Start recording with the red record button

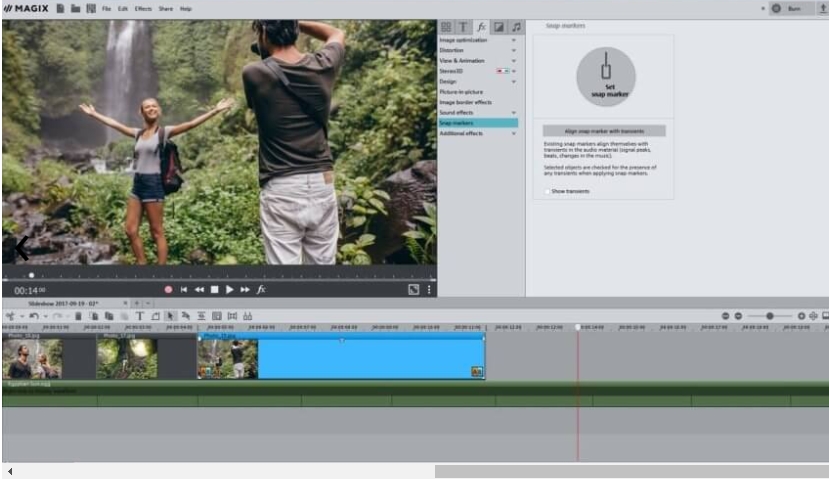coord(168,290)
